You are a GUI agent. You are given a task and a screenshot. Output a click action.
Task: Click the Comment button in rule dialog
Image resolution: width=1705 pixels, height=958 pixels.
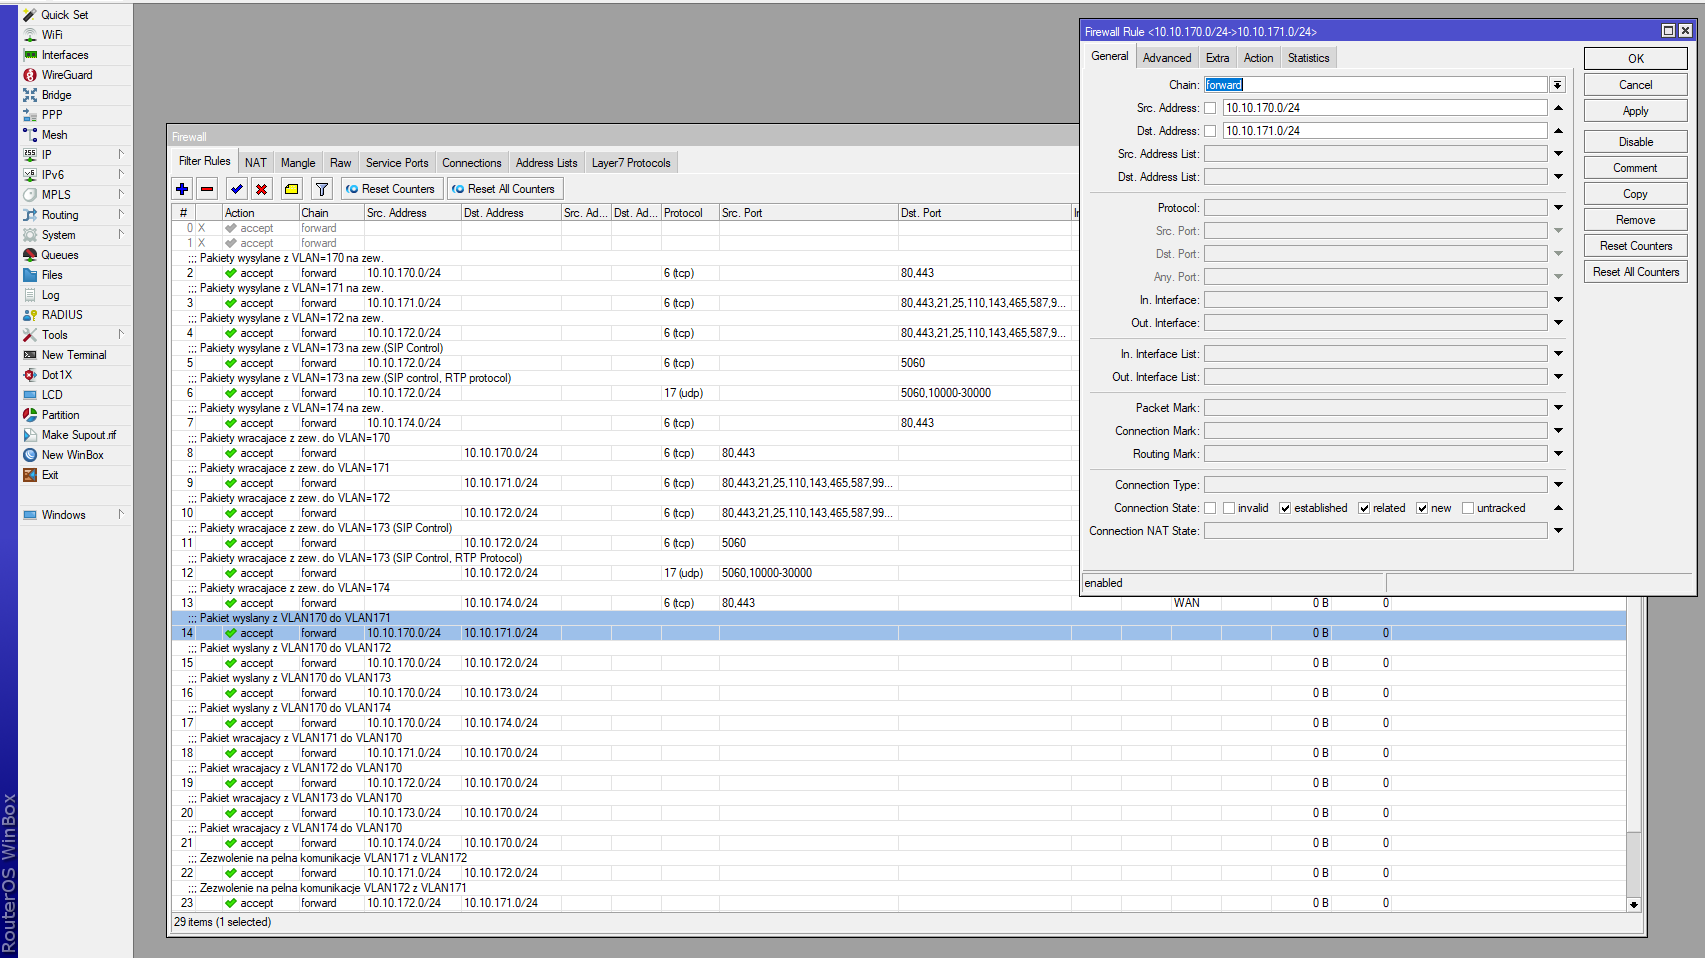click(x=1635, y=168)
